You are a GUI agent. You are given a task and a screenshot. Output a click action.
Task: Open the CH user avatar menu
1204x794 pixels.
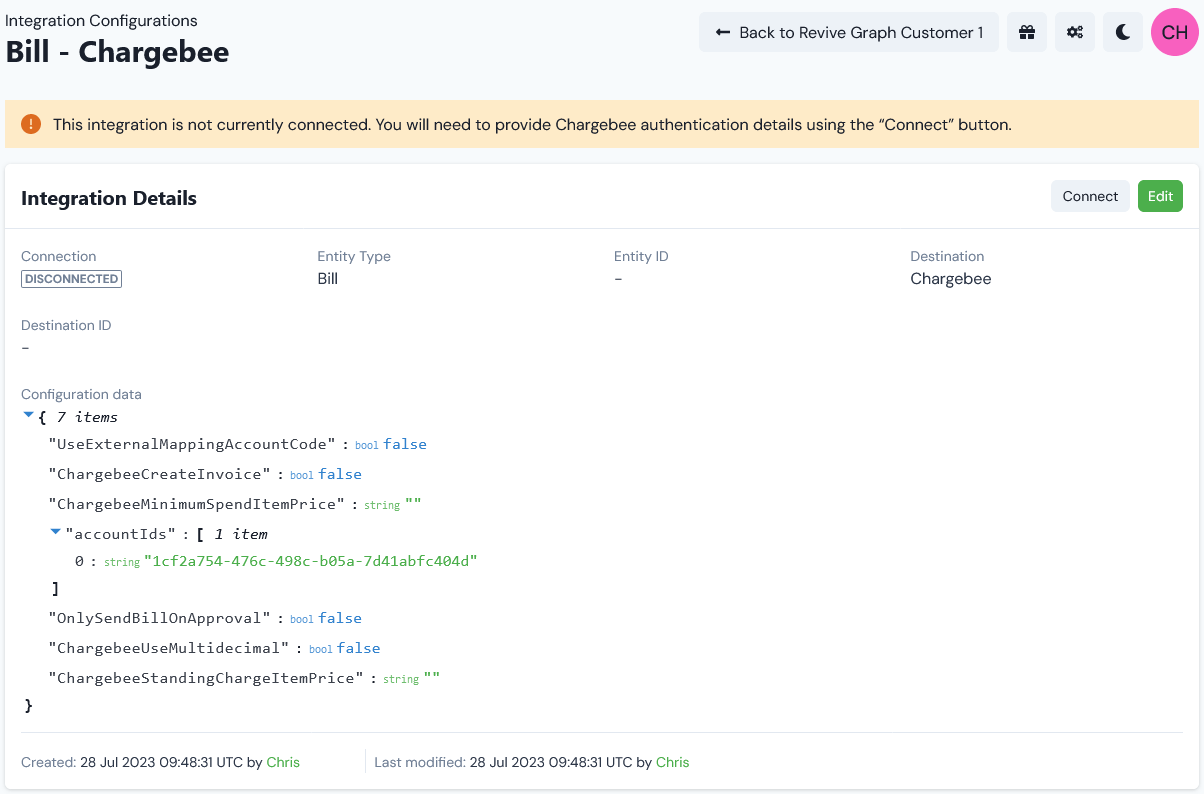tap(1175, 32)
